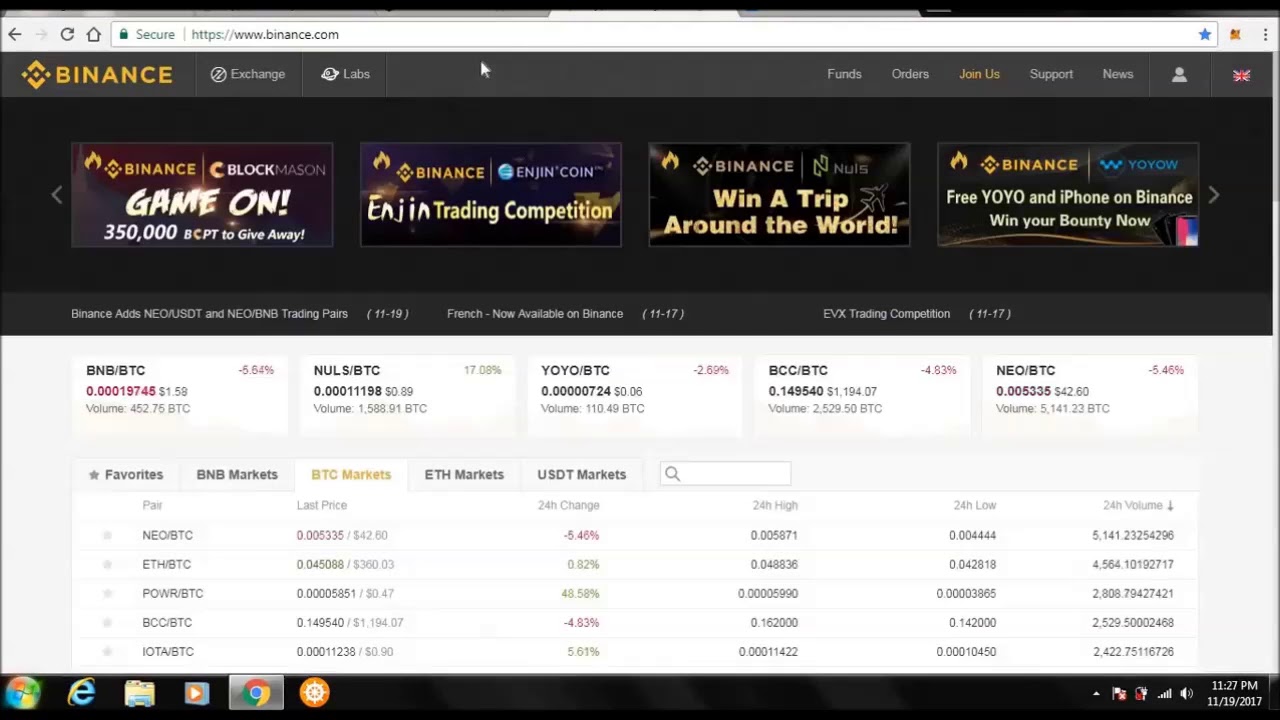1280x720 pixels.
Task: Click browser back arrow
Action: point(15,34)
